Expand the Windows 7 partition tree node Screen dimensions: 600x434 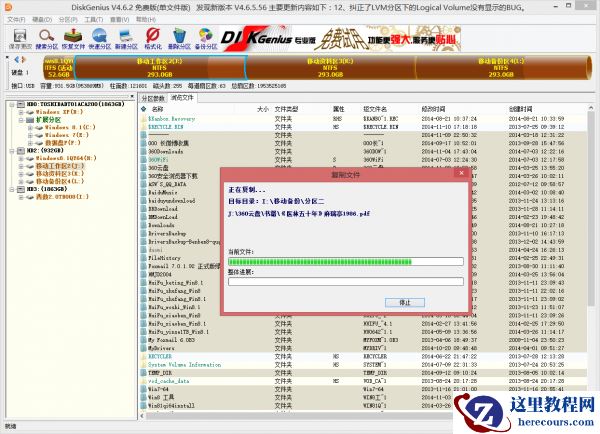30,135
